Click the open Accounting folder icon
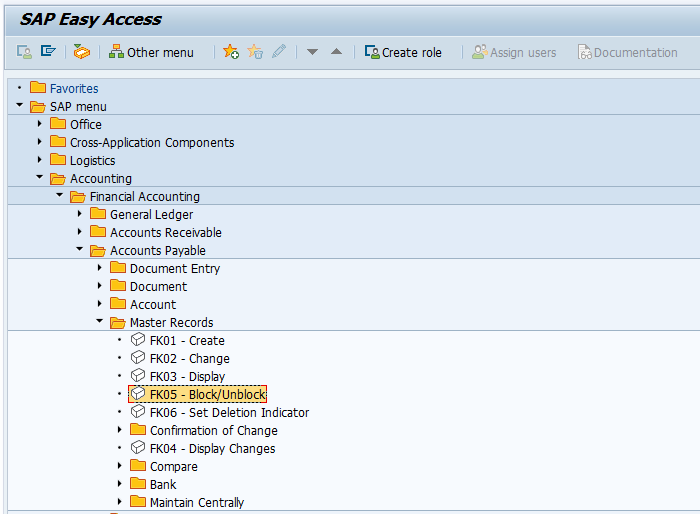Image resolution: width=700 pixels, height=514 pixels. click(58, 178)
